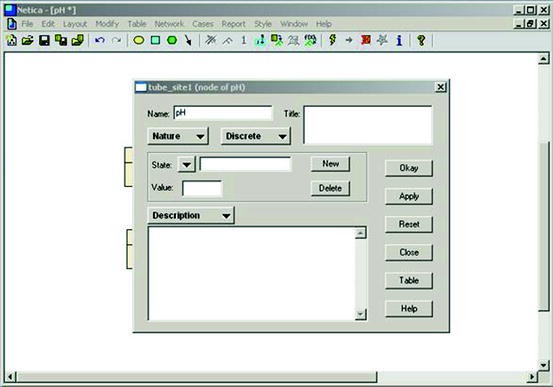Click the New state button
The width and height of the screenshot is (553, 387).
[x=330, y=164]
